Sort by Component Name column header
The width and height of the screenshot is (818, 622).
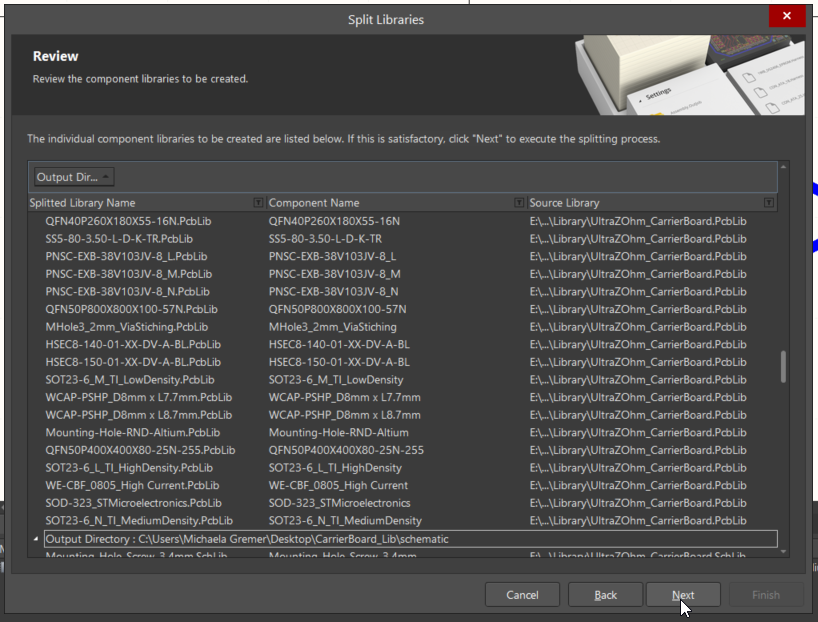[x=390, y=203]
